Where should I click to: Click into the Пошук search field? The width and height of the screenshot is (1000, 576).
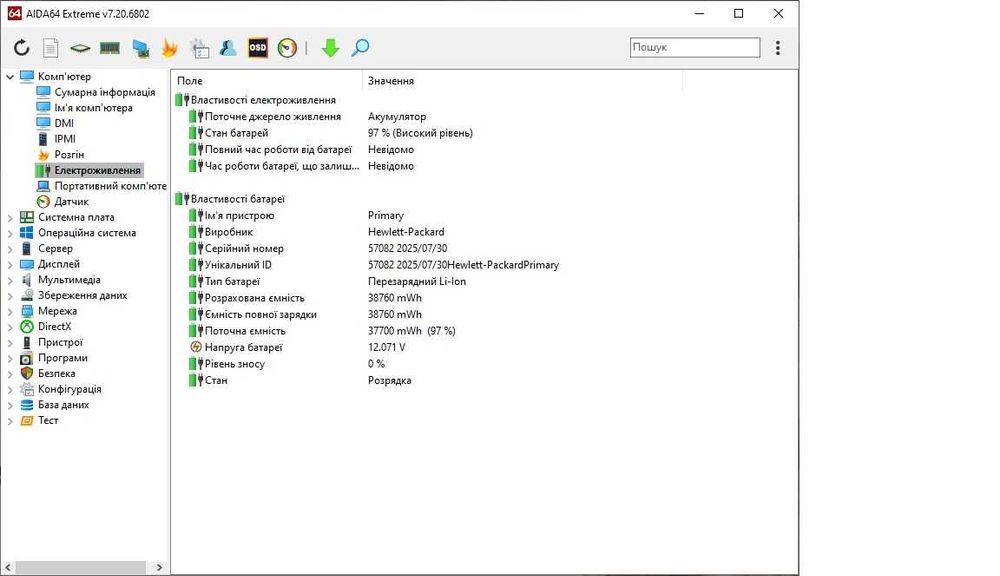tap(695, 47)
